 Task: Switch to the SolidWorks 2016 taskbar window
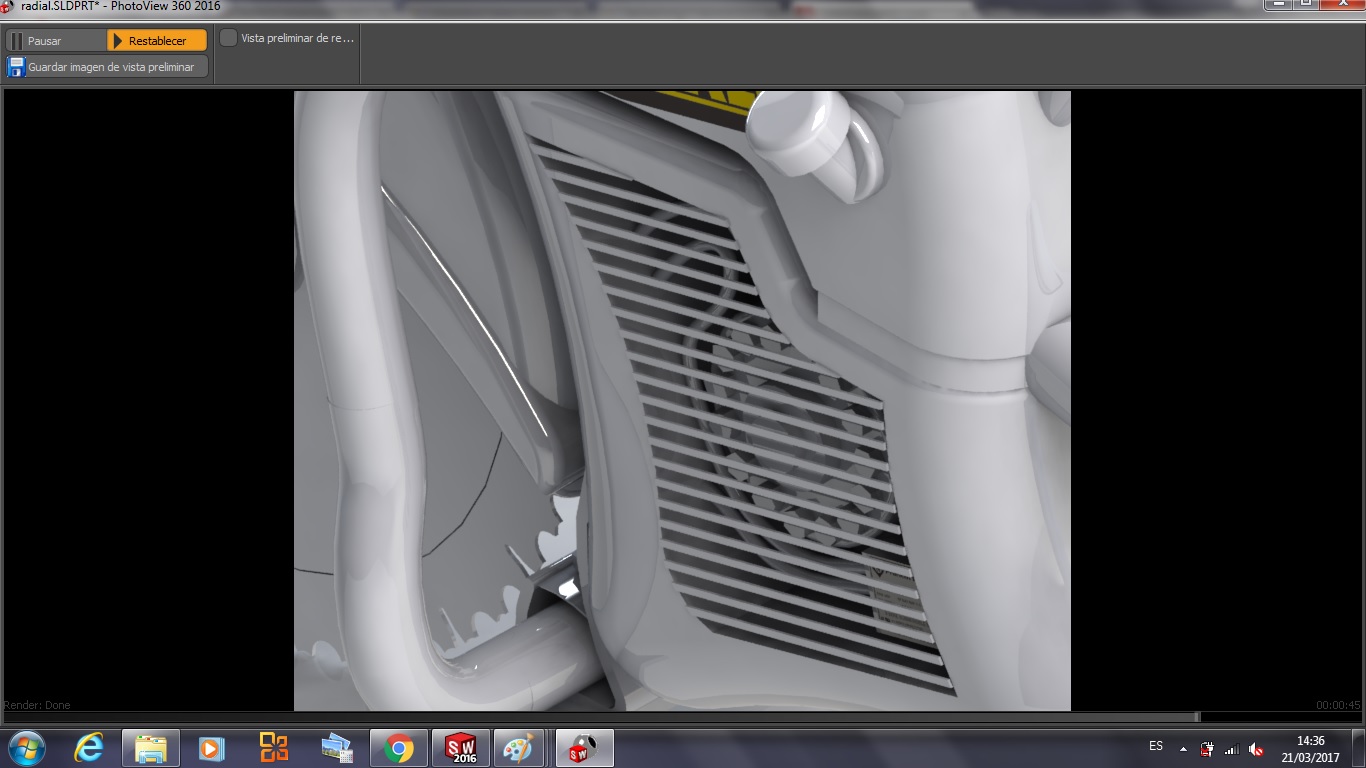[461, 748]
